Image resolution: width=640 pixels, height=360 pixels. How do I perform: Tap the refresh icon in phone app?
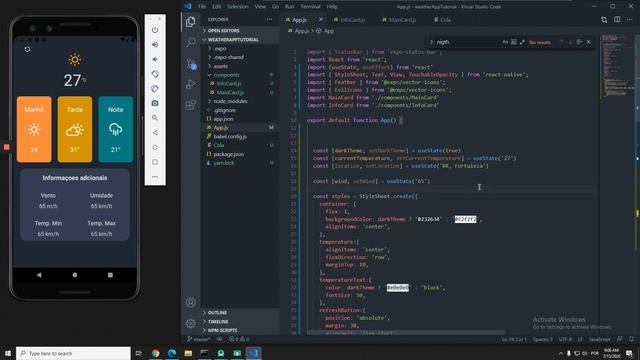tap(27, 49)
